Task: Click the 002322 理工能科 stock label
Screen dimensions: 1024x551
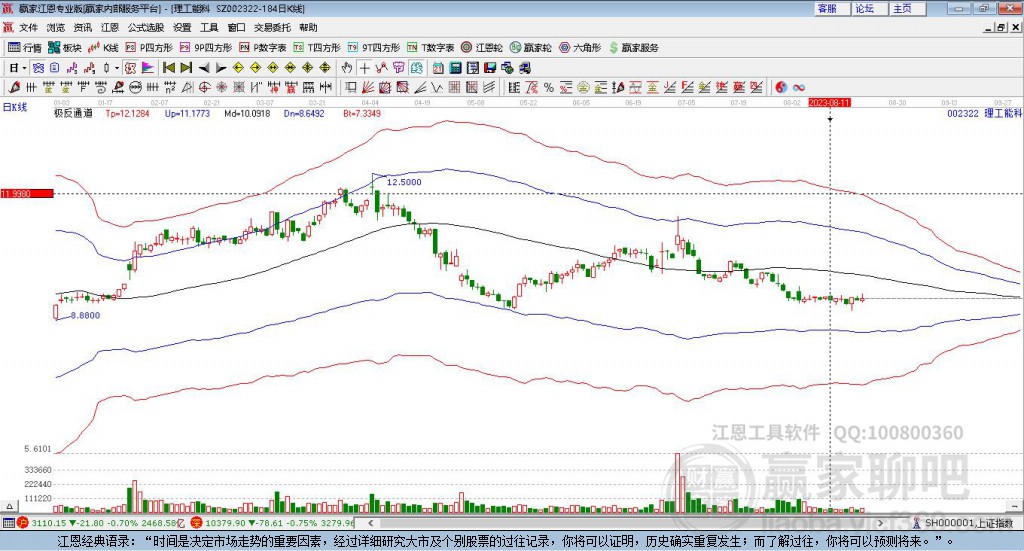Action: [984, 114]
